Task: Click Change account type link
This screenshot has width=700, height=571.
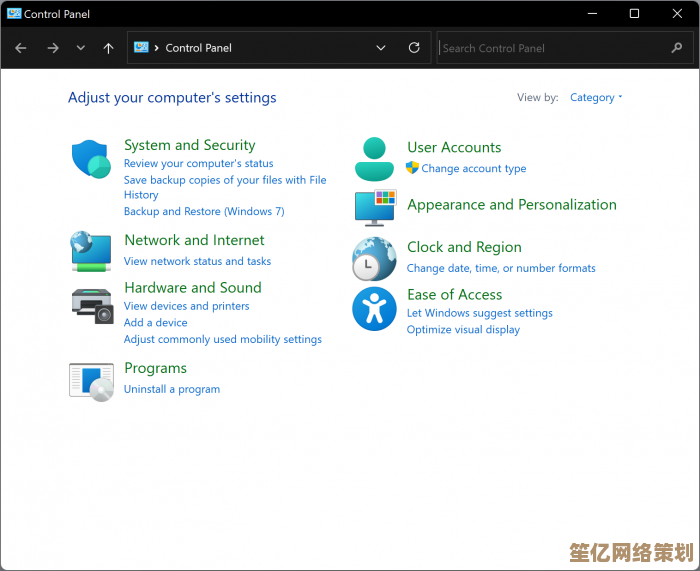Action: [x=473, y=169]
